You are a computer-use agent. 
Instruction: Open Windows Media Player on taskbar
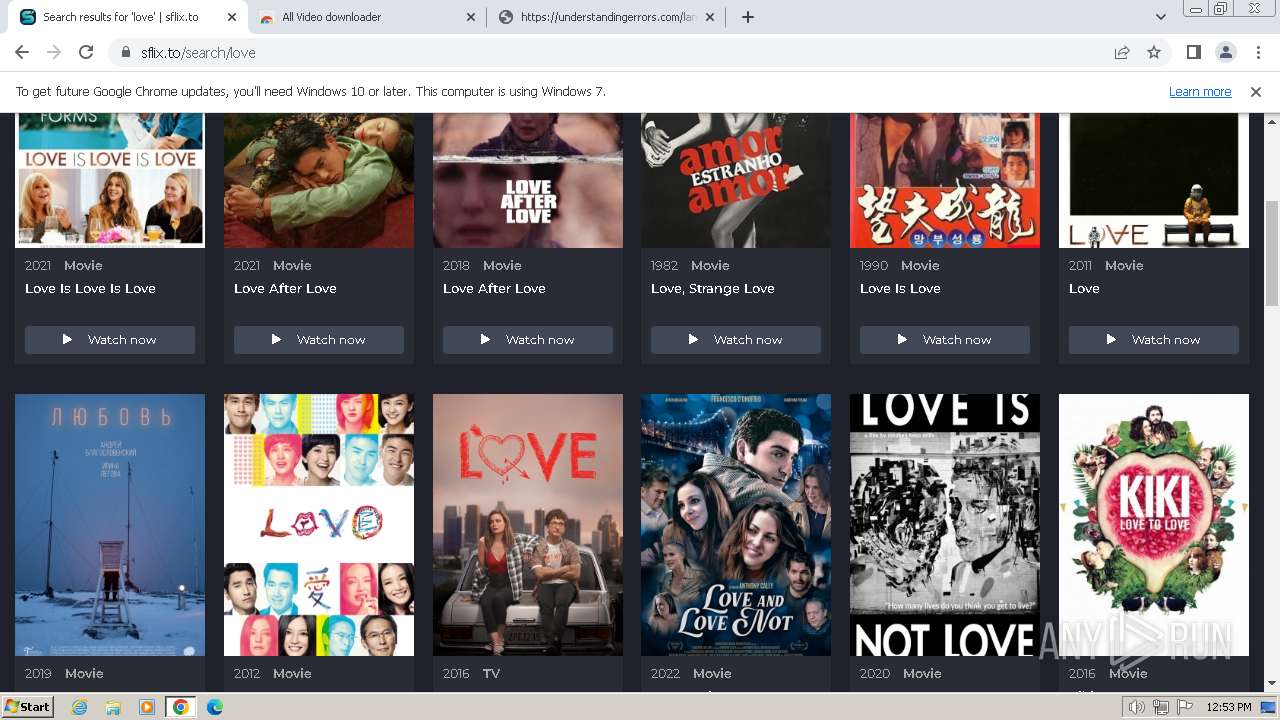pyautogui.click(x=147, y=707)
